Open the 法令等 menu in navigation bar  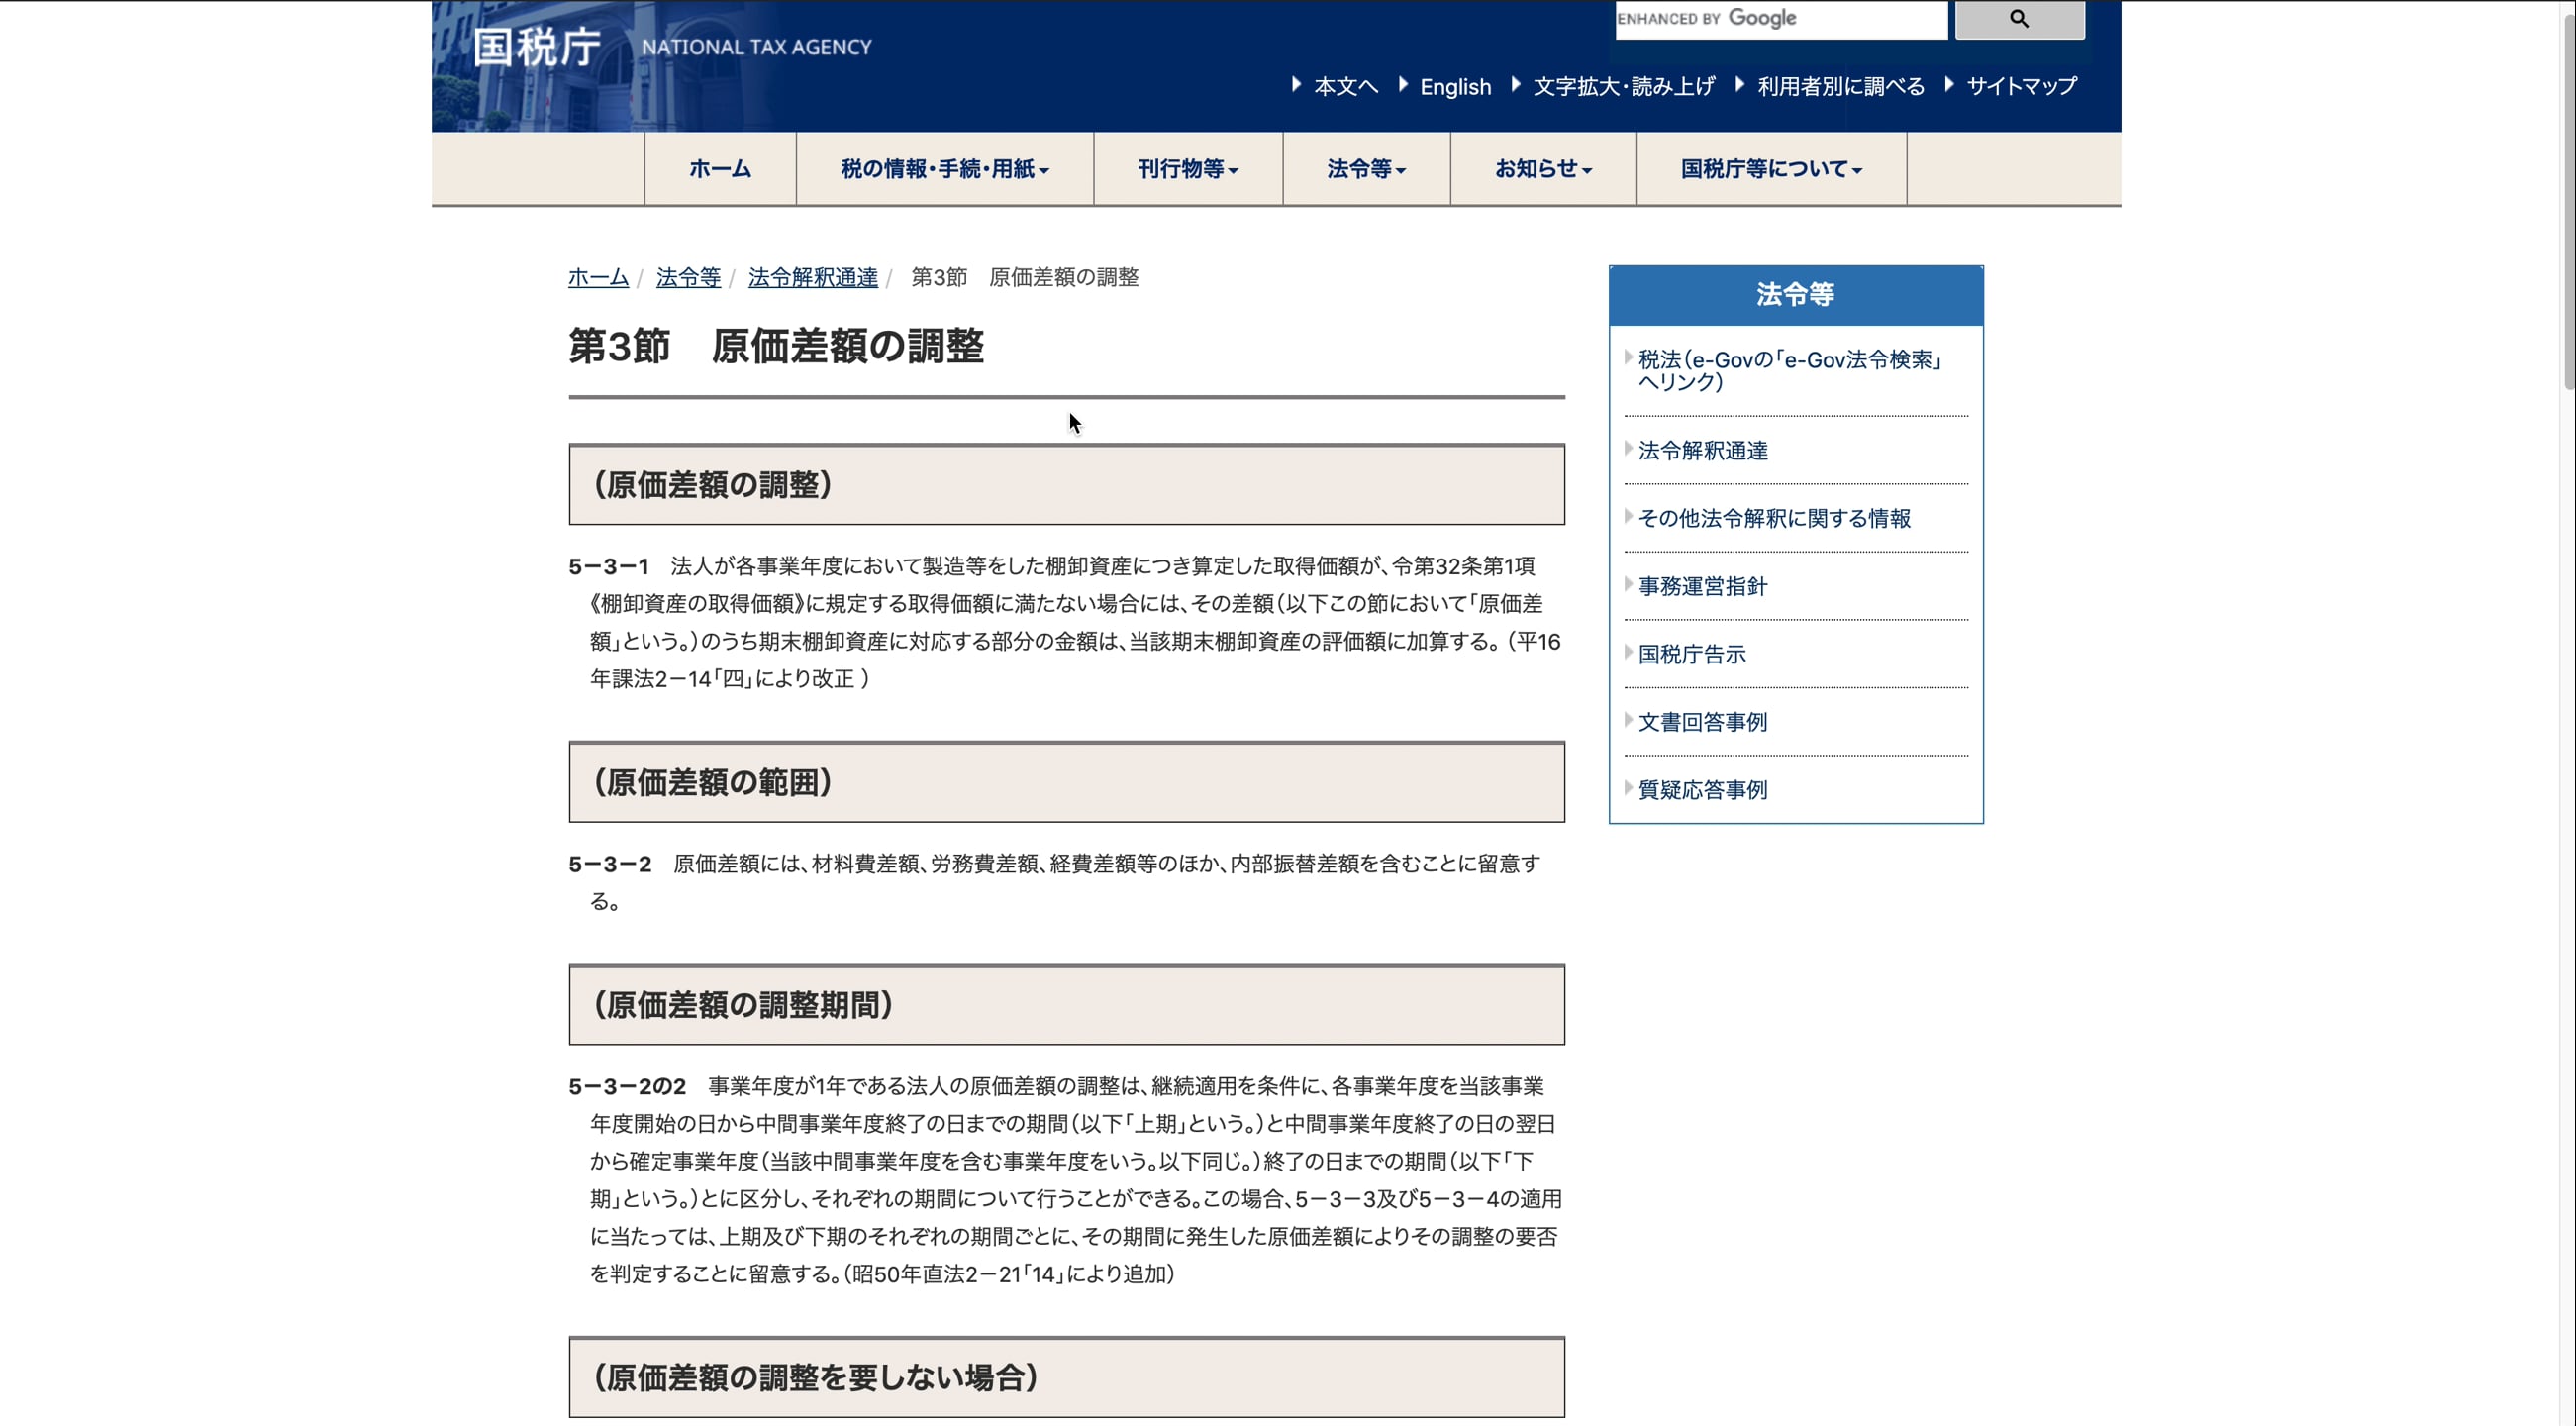click(x=1364, y=169)
